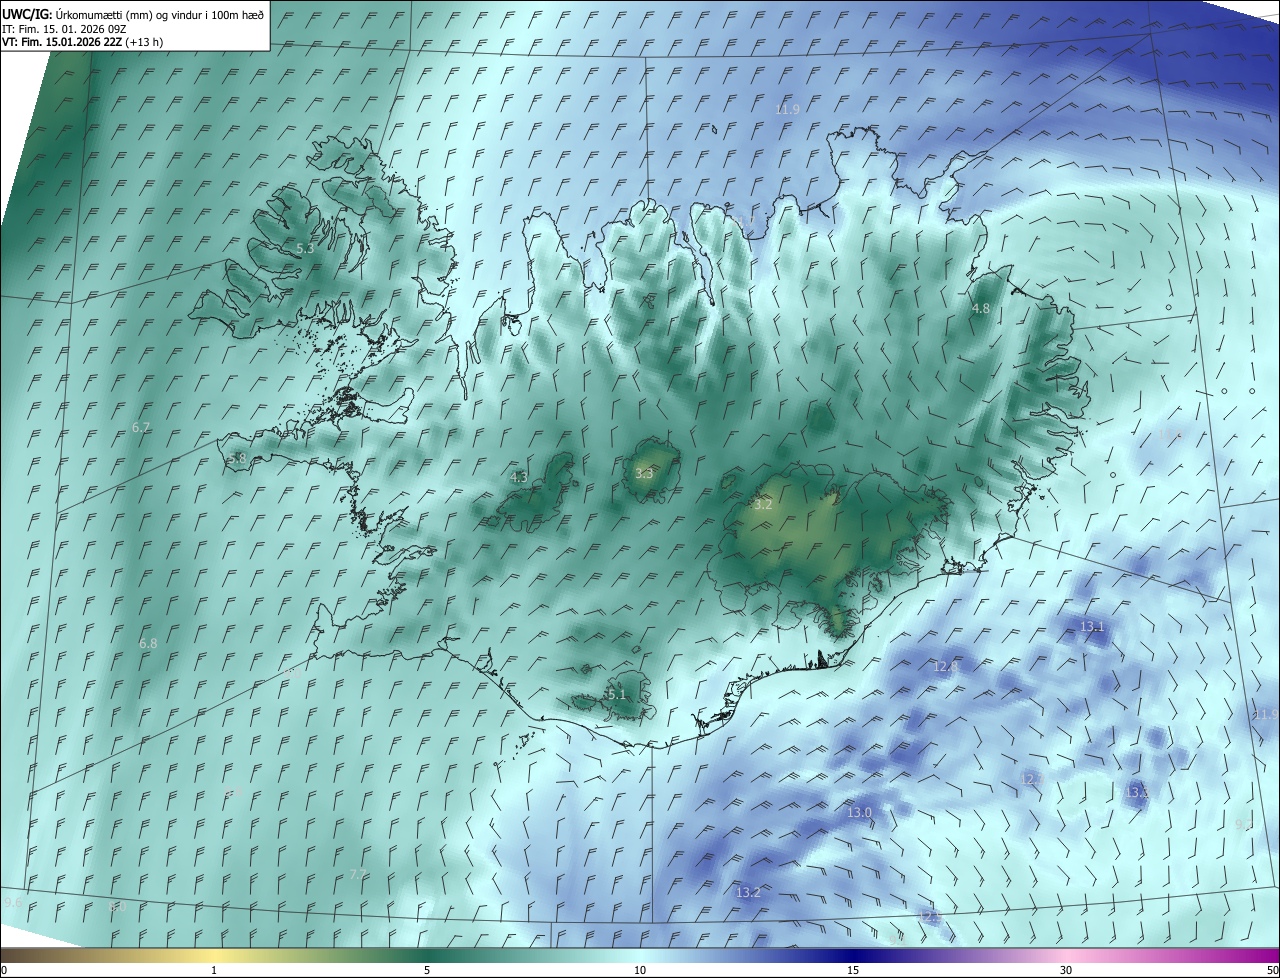Screen dimensions: 1280x978
Task: Click the title 'Úrkomumætti (mm) og vindur í 100m hæð'
Action: [160, 14]
